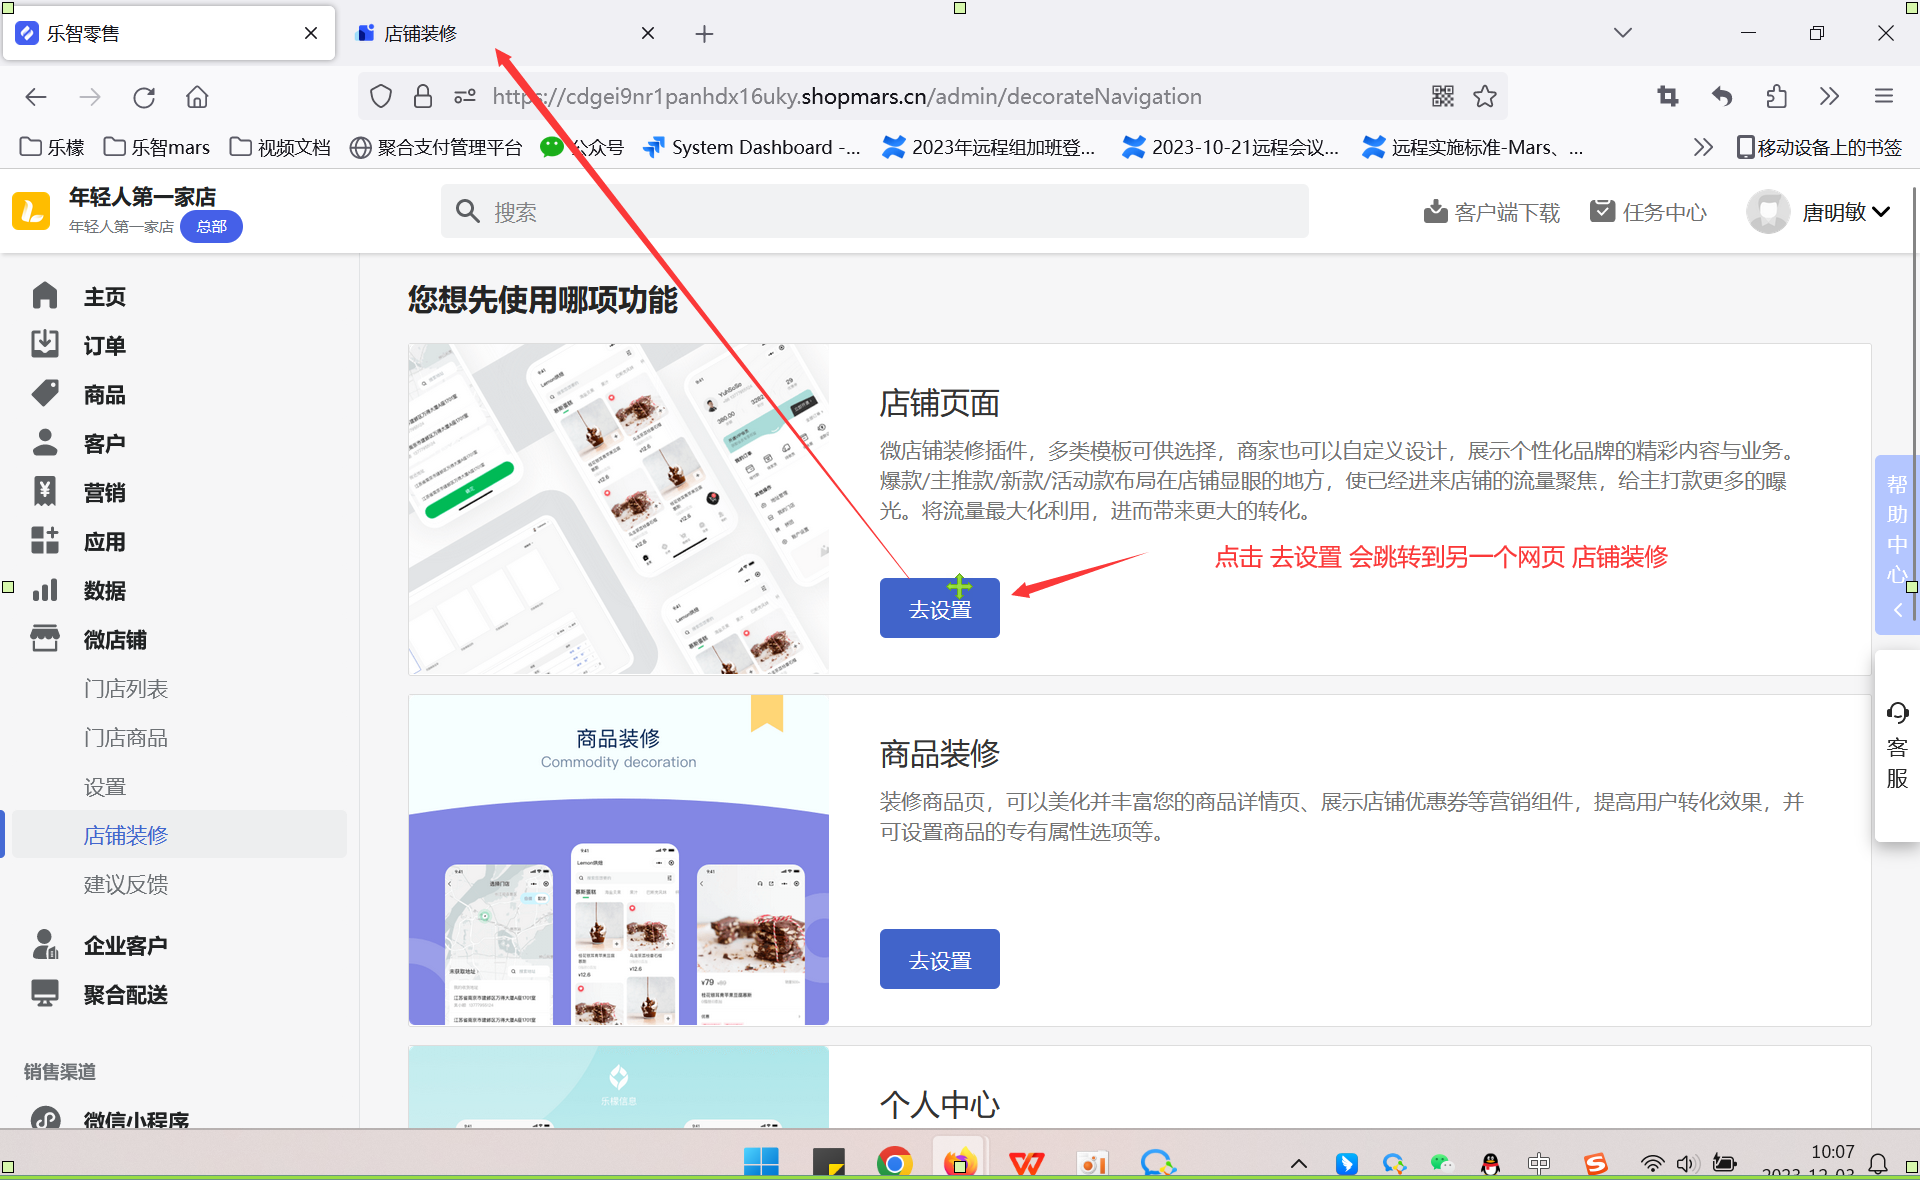The width and height of the screenshot is (1920, 1180).
Task: Open 数据 in the sidebar
Action: [104, 591]
